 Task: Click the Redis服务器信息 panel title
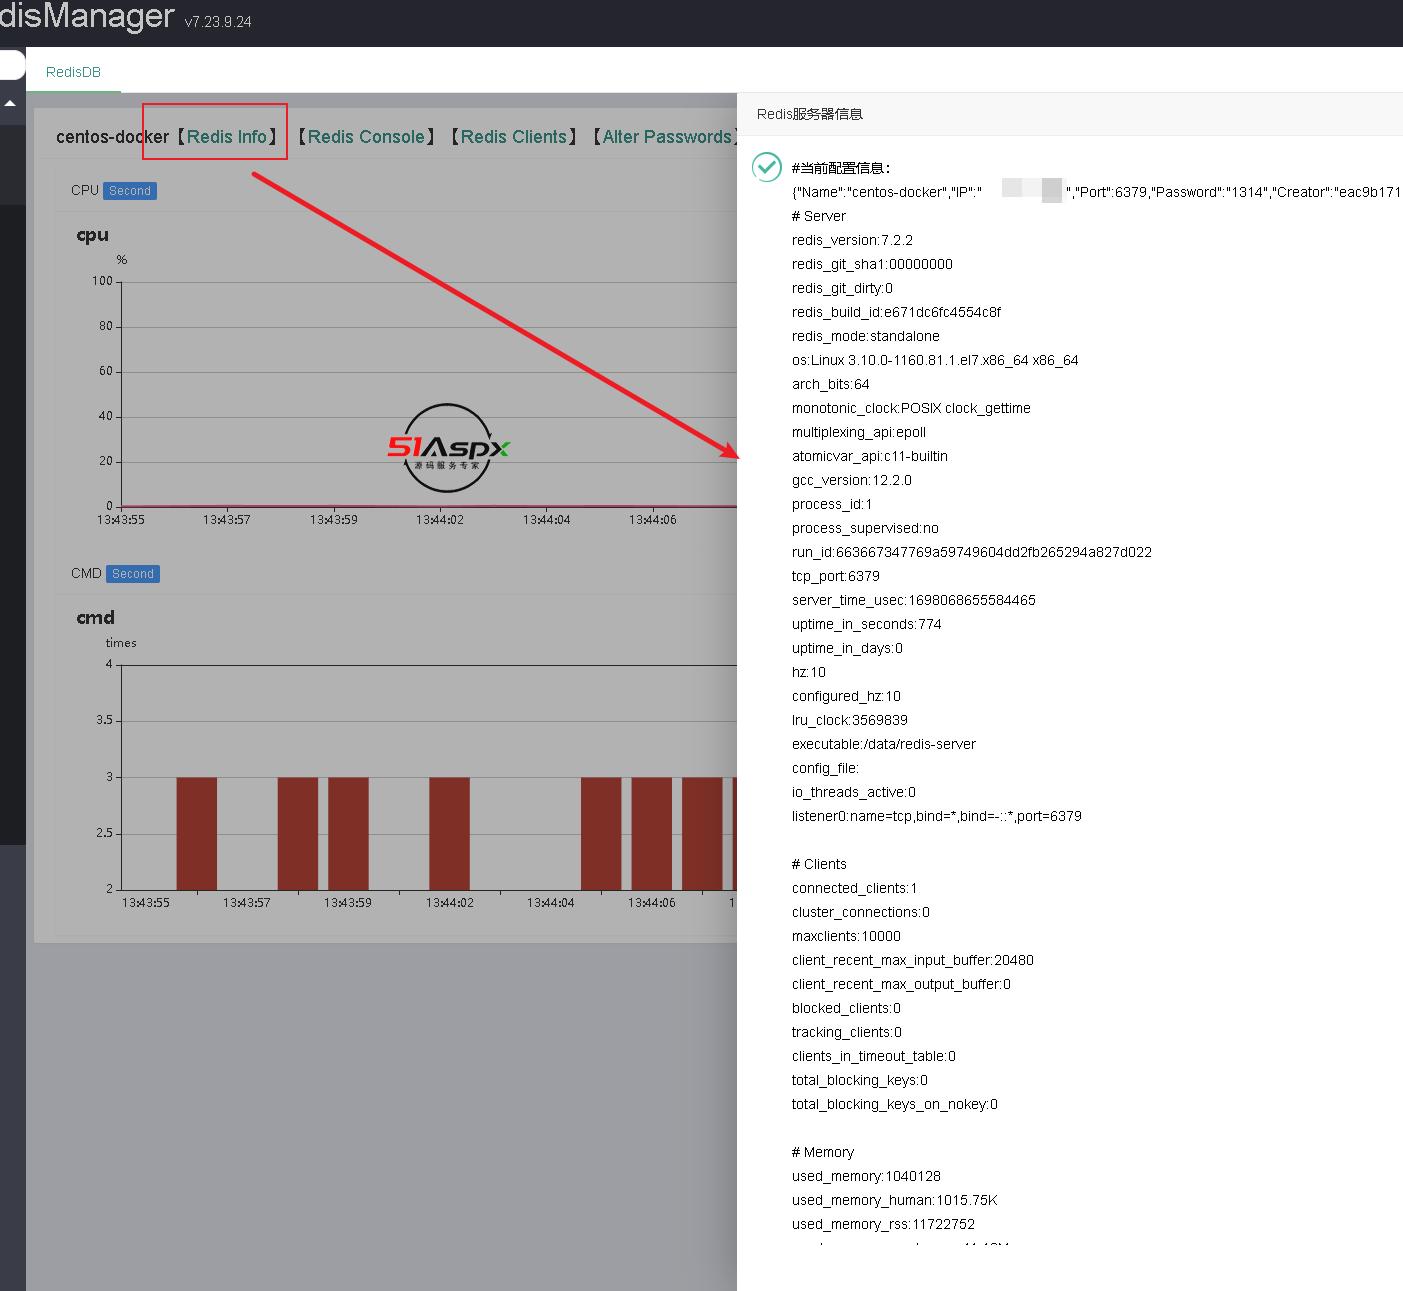pyautogui.click(x=810, y=114)
